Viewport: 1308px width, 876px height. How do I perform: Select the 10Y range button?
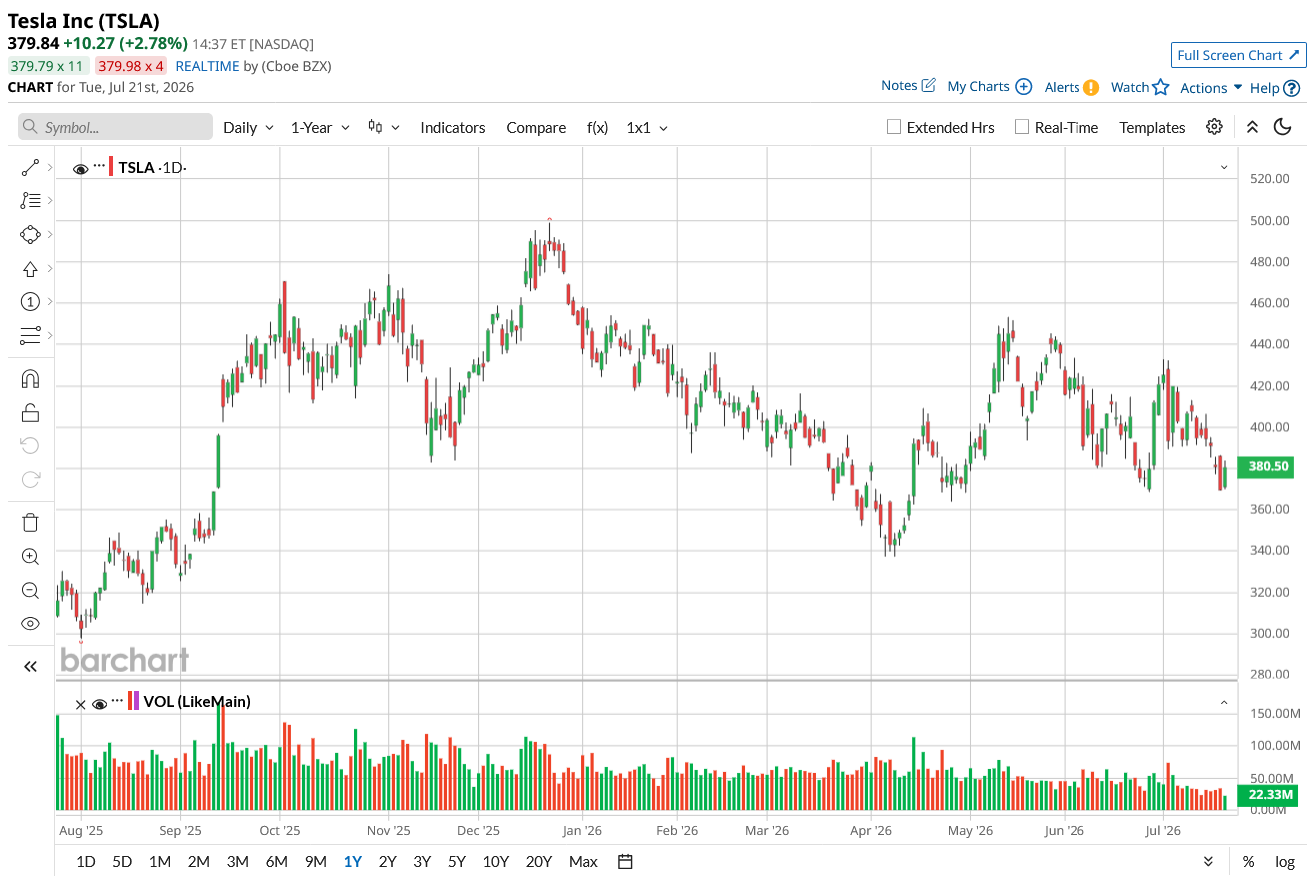coord(496,861)
